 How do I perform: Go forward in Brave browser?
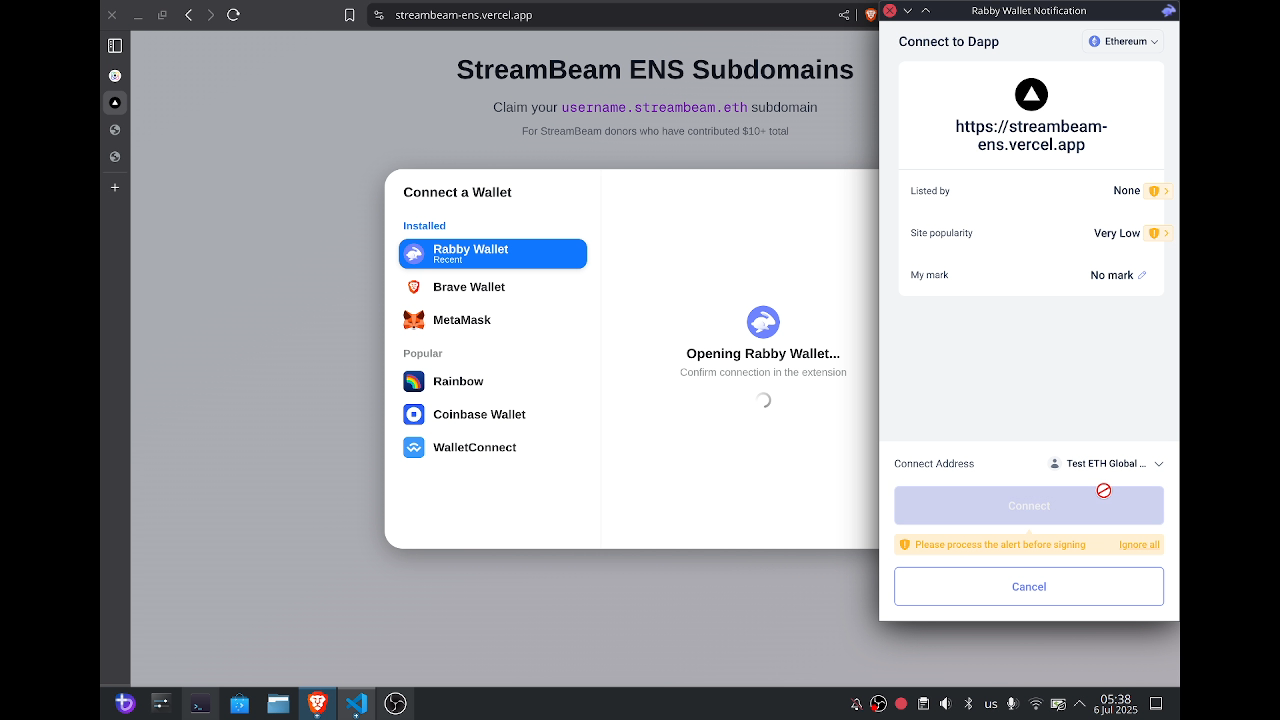[210, 15]
